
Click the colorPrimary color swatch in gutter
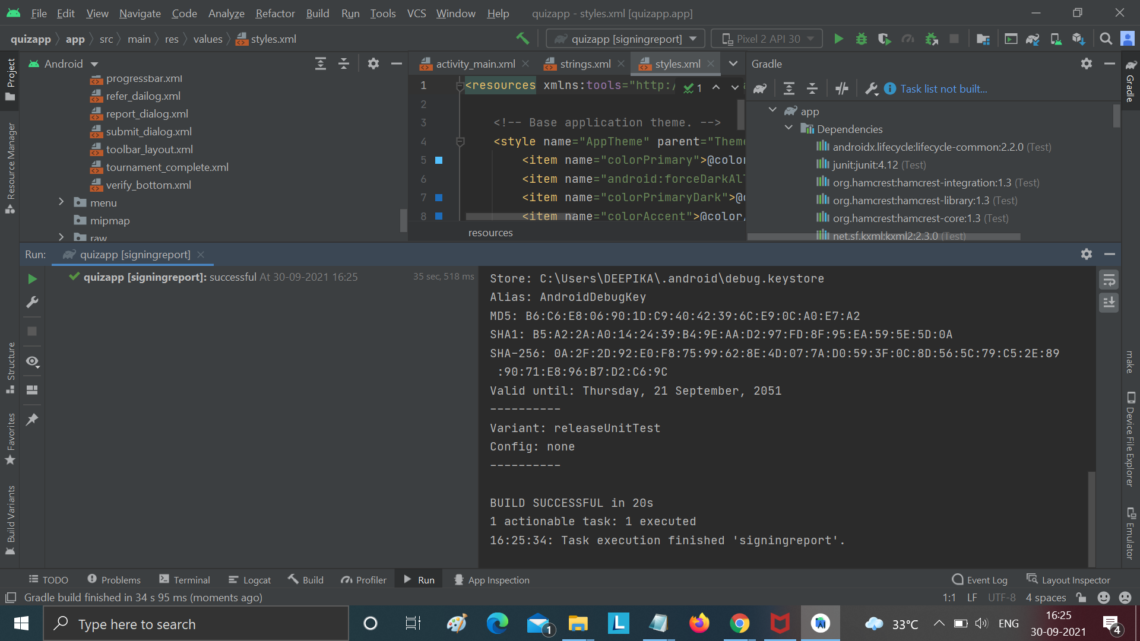(x=438, y=160)
